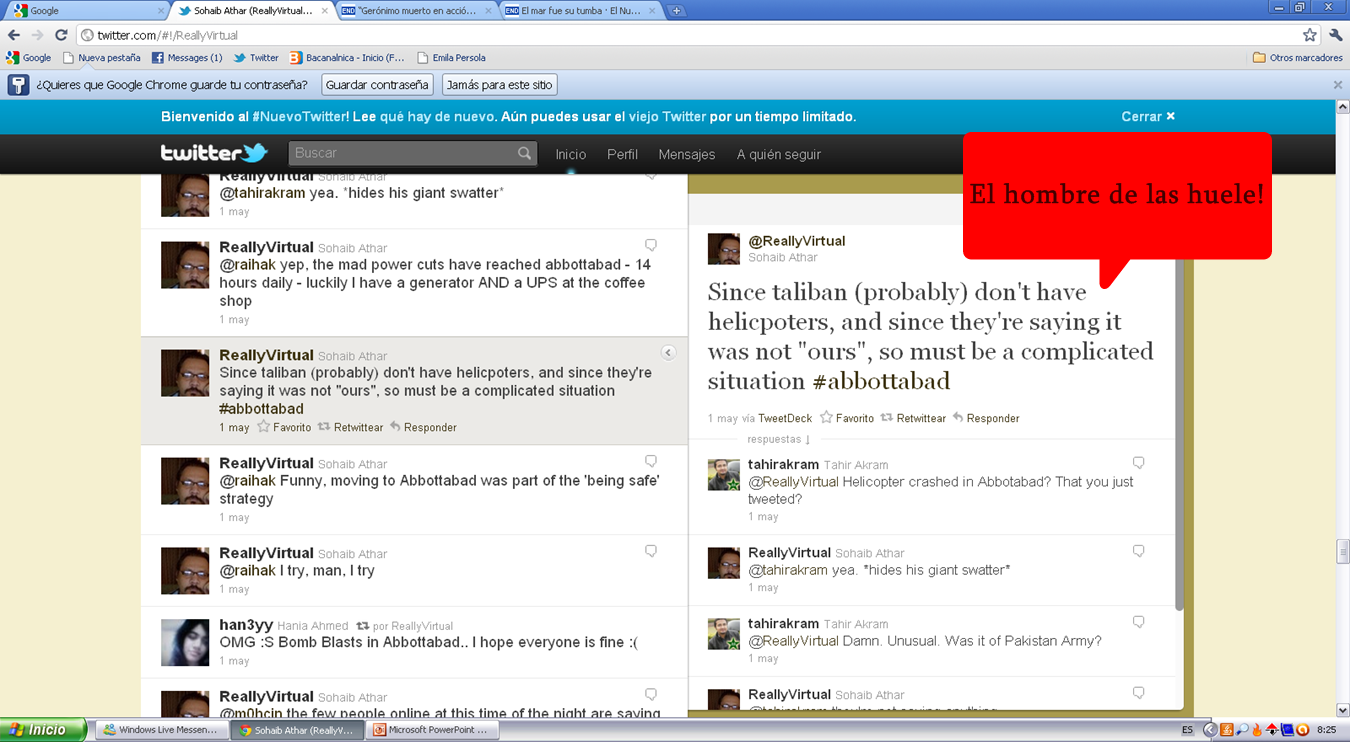Open the Bacanalnica bookmark
Viewport: 1350px width, 742px height.
pos(347,58)
